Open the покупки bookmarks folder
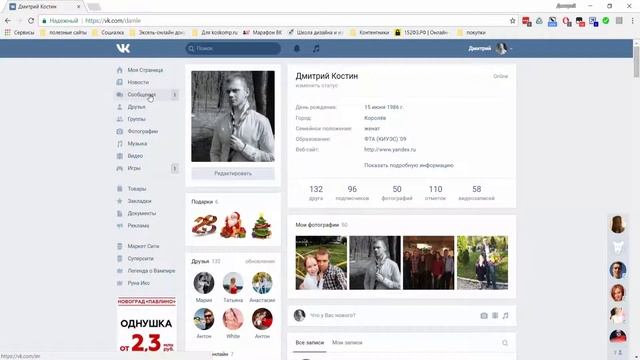Image resolution: width=640 pixels, height=360 pixels. point(471,32)
